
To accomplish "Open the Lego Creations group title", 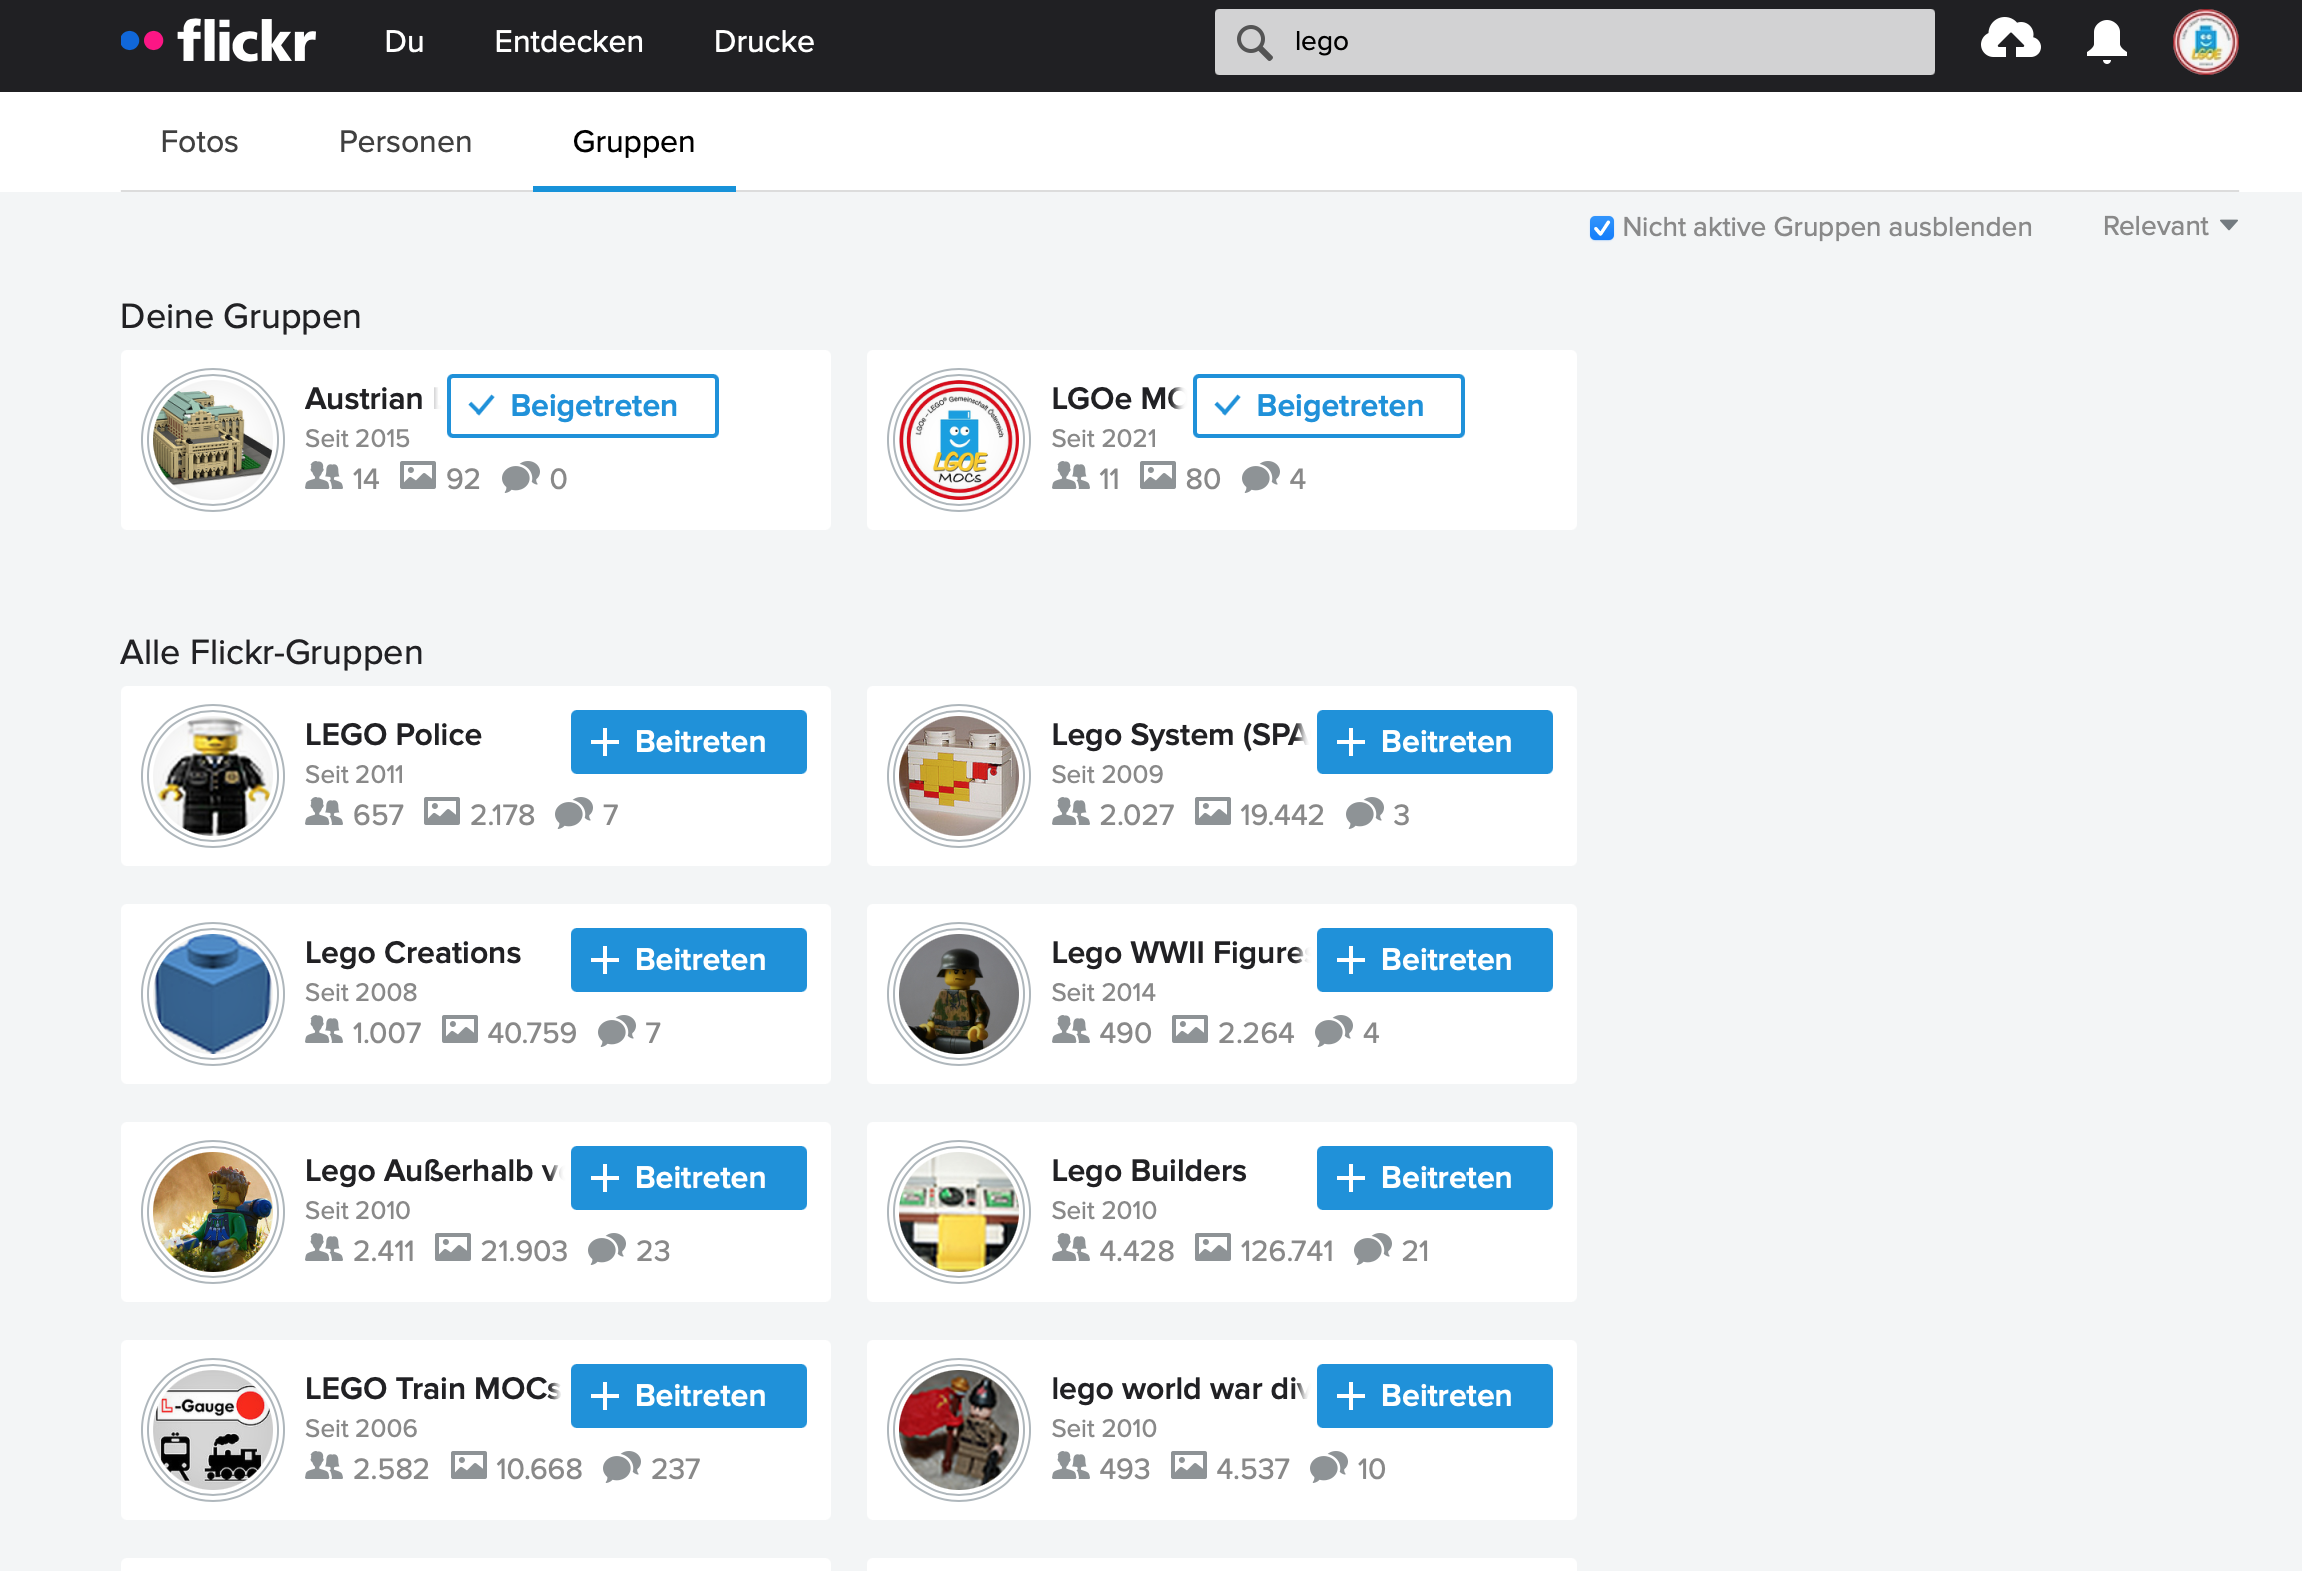I will point(413,952).
